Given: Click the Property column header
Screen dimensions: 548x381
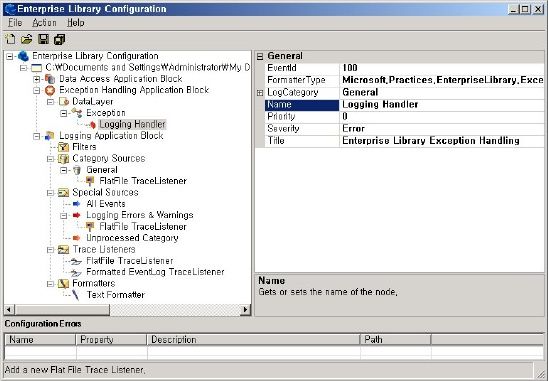Looking at the screenshot, I should coord(111,340).
